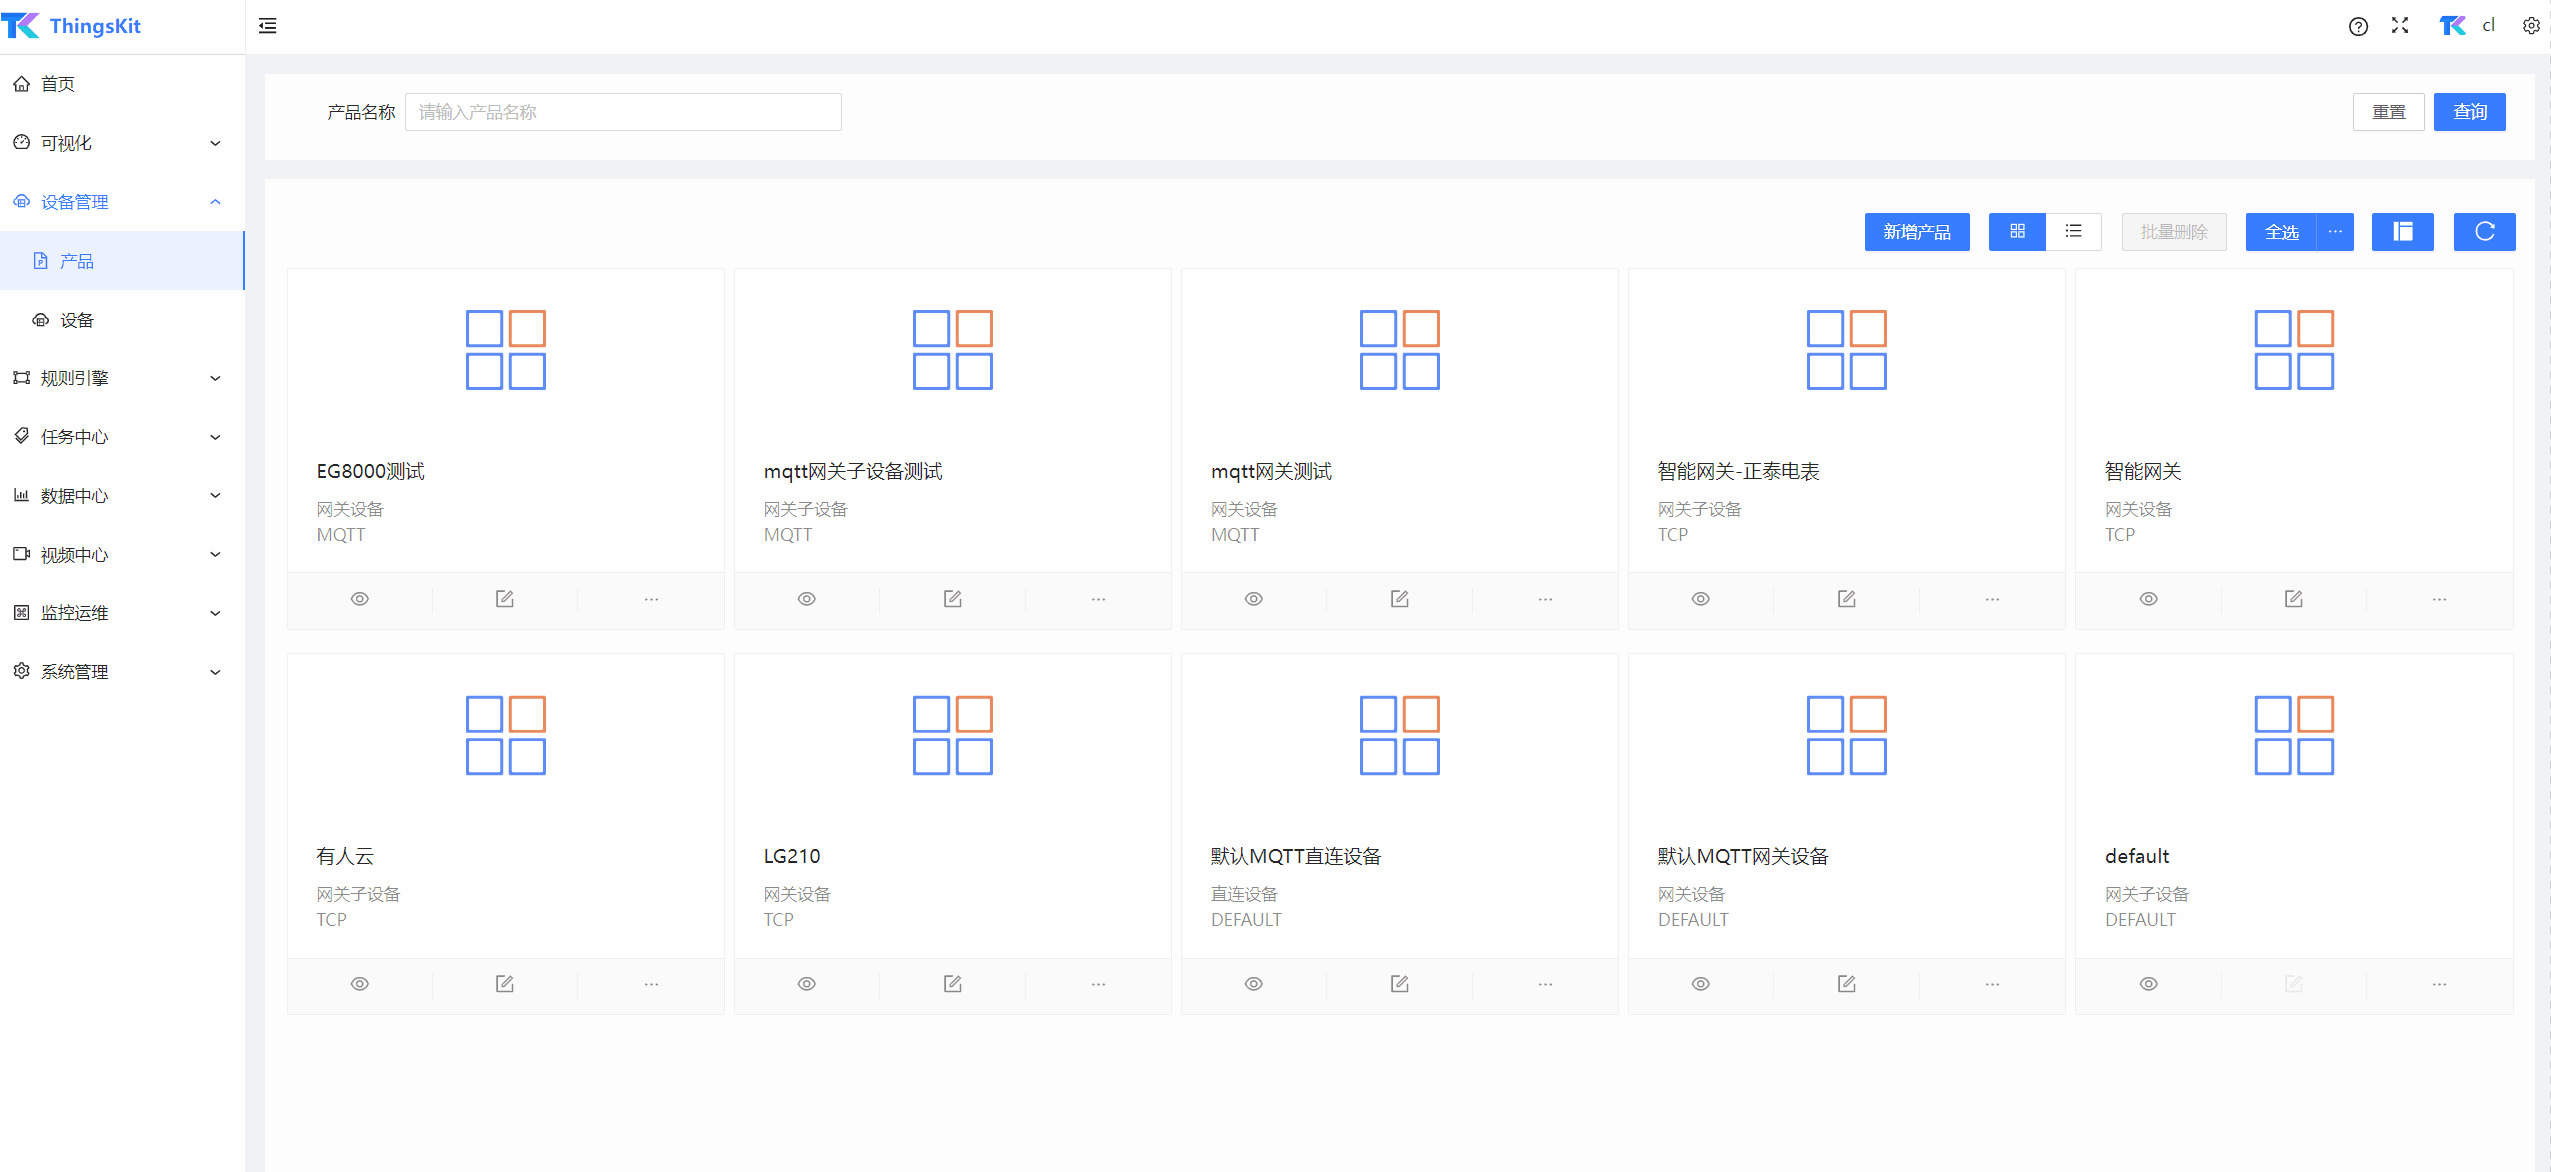Click the 新增产品 button
This screenshot has height=1172, width=2551.
click(x=1916, y=232)
